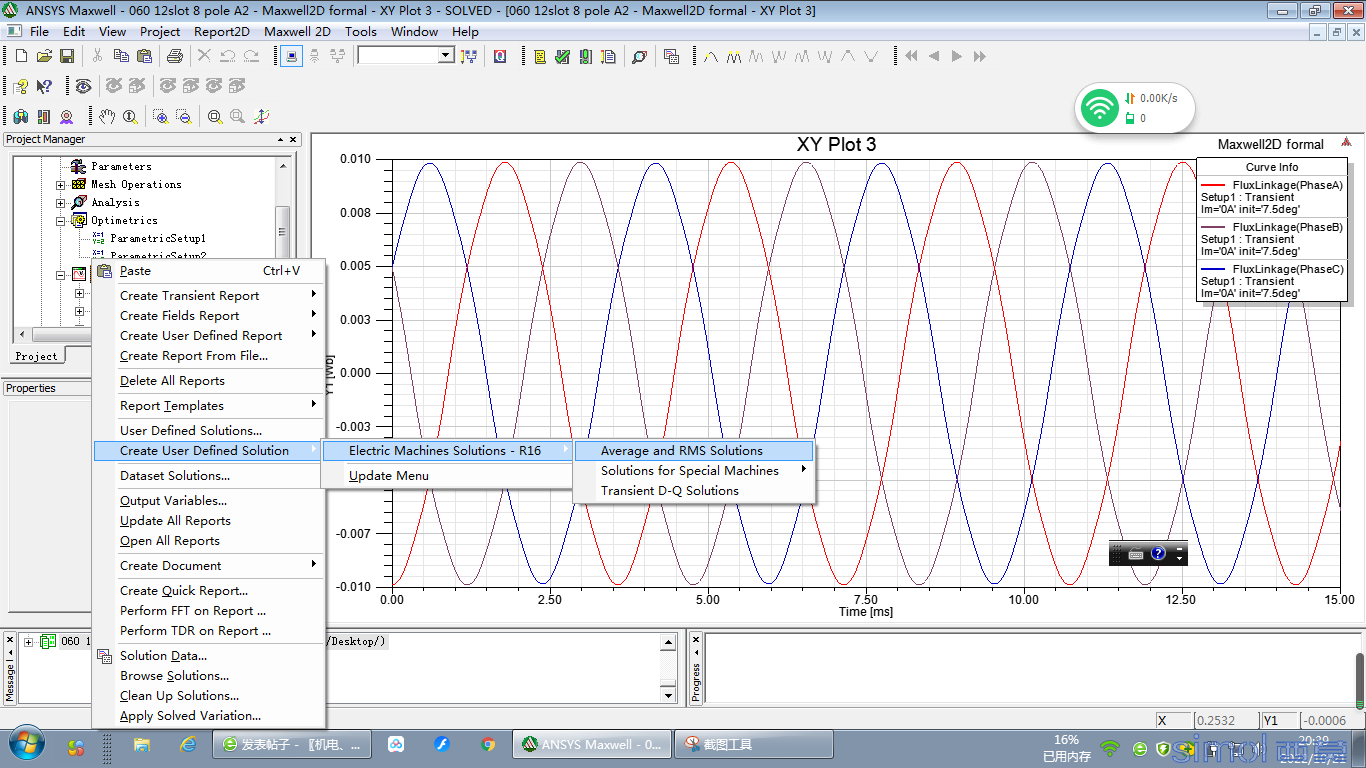Open Report Templates submenu
Screen dimensions: 1366x768
208,406
